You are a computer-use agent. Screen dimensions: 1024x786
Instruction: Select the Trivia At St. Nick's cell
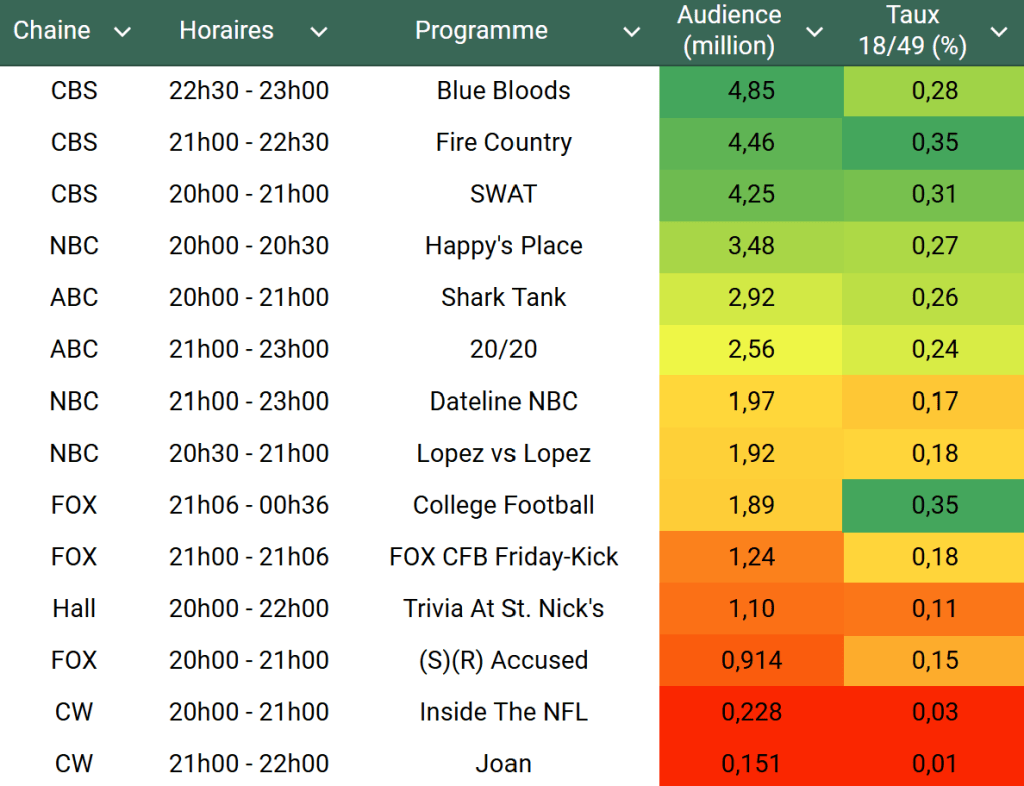pos(503,608)
